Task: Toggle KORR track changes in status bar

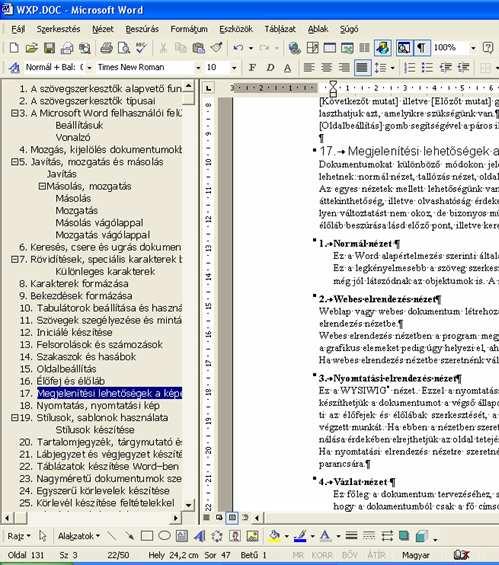Action: (x=322, y=555)
